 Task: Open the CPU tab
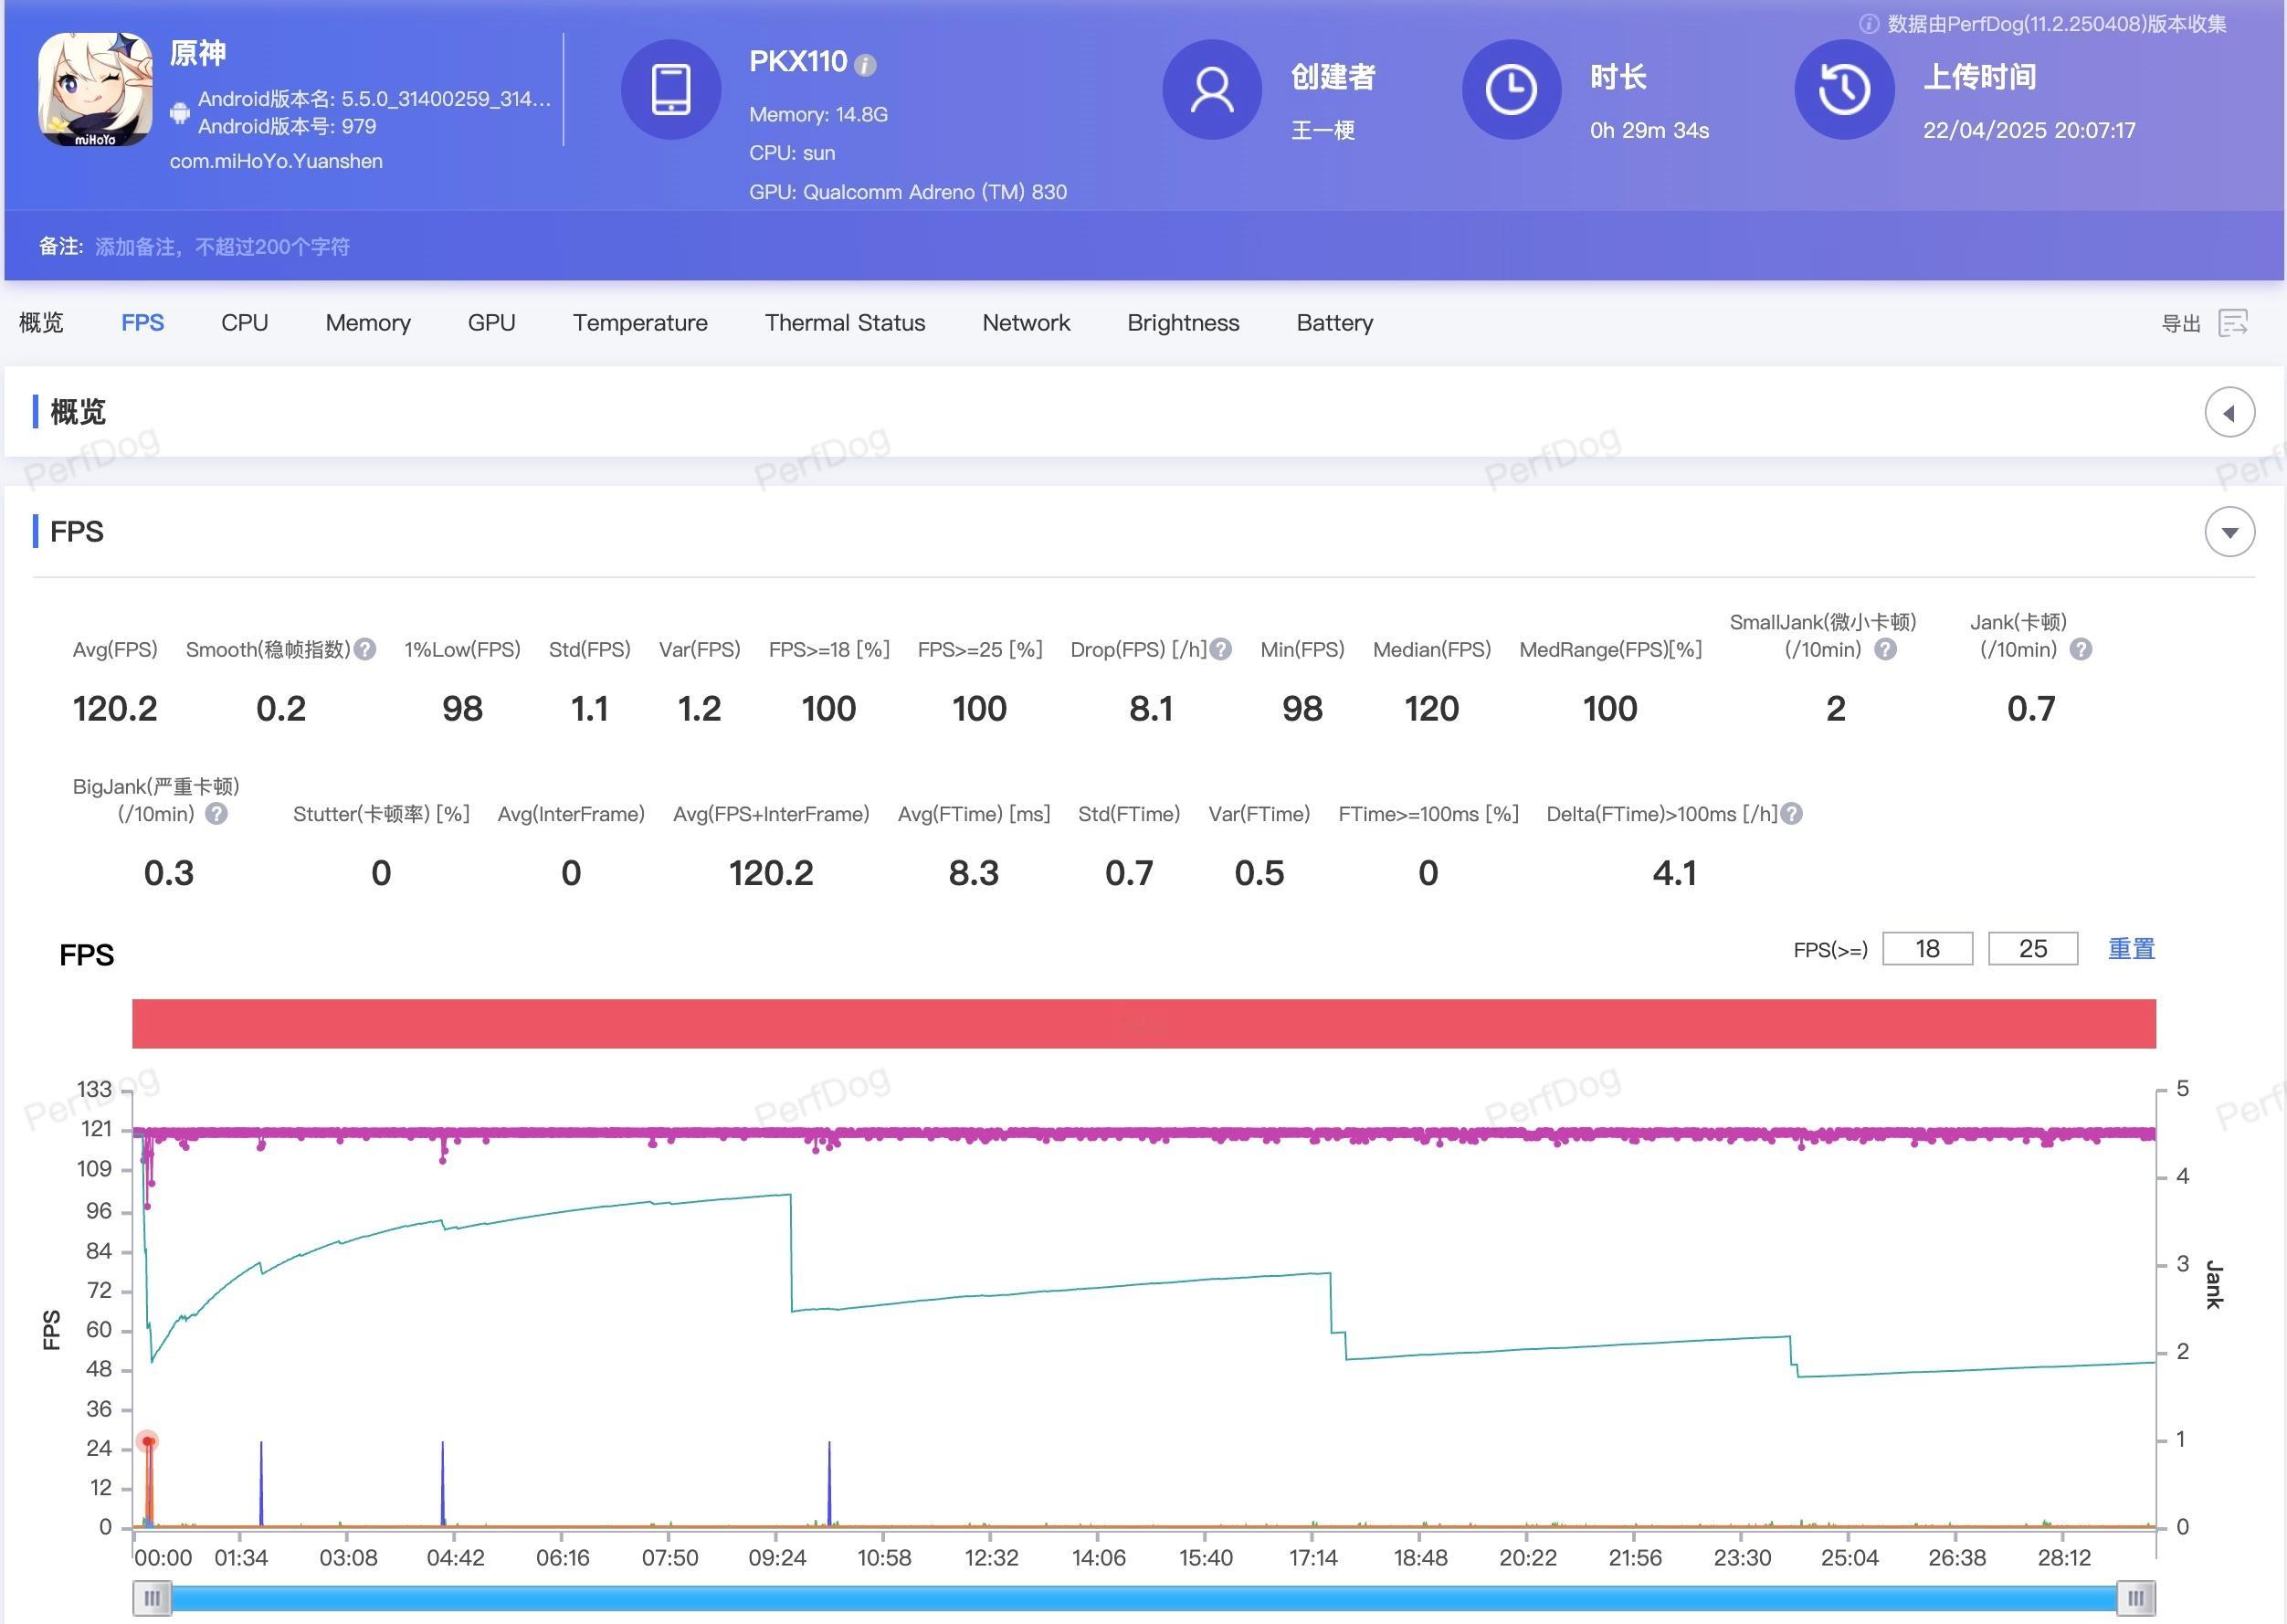[x=244, y=322]
